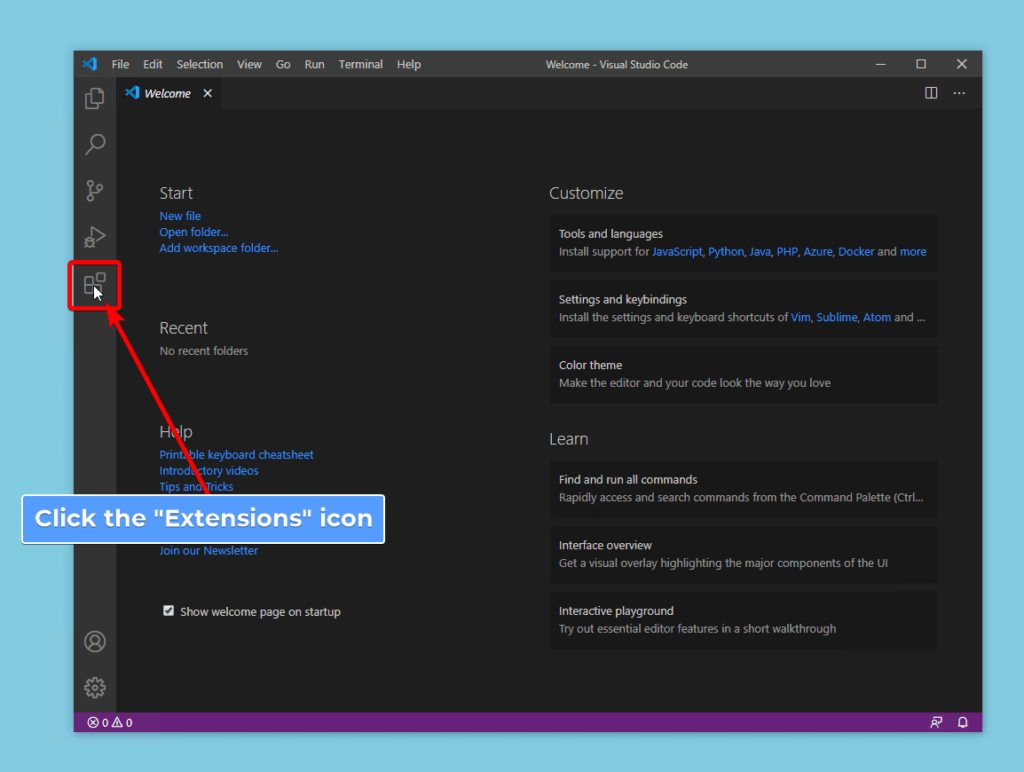Viewport: 1024px width, 772px height.
Task: Click the 'No recent folders' text
Action: click(204, 351)
